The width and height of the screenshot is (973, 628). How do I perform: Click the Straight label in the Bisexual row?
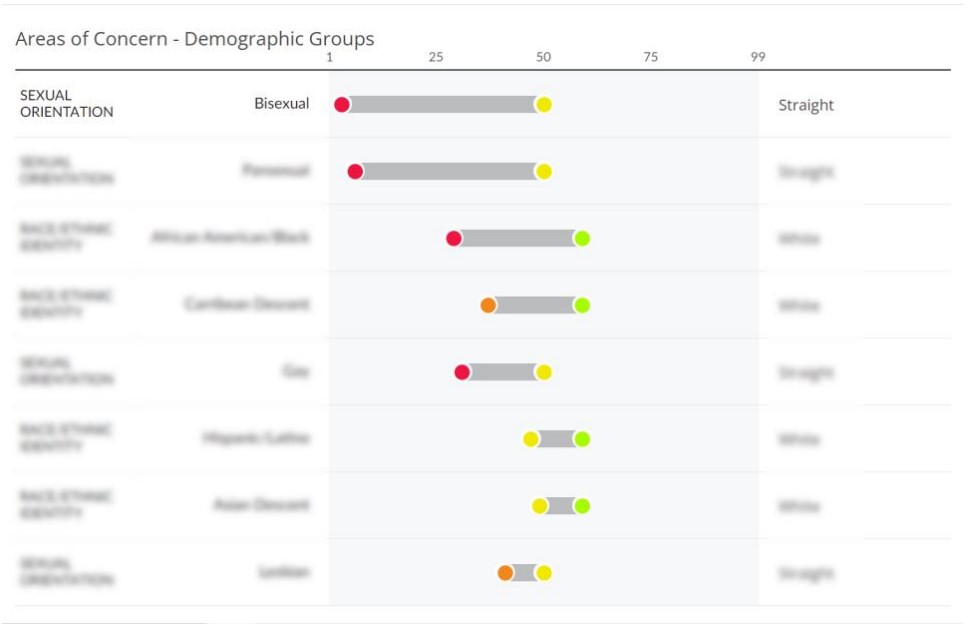[806, 105]
